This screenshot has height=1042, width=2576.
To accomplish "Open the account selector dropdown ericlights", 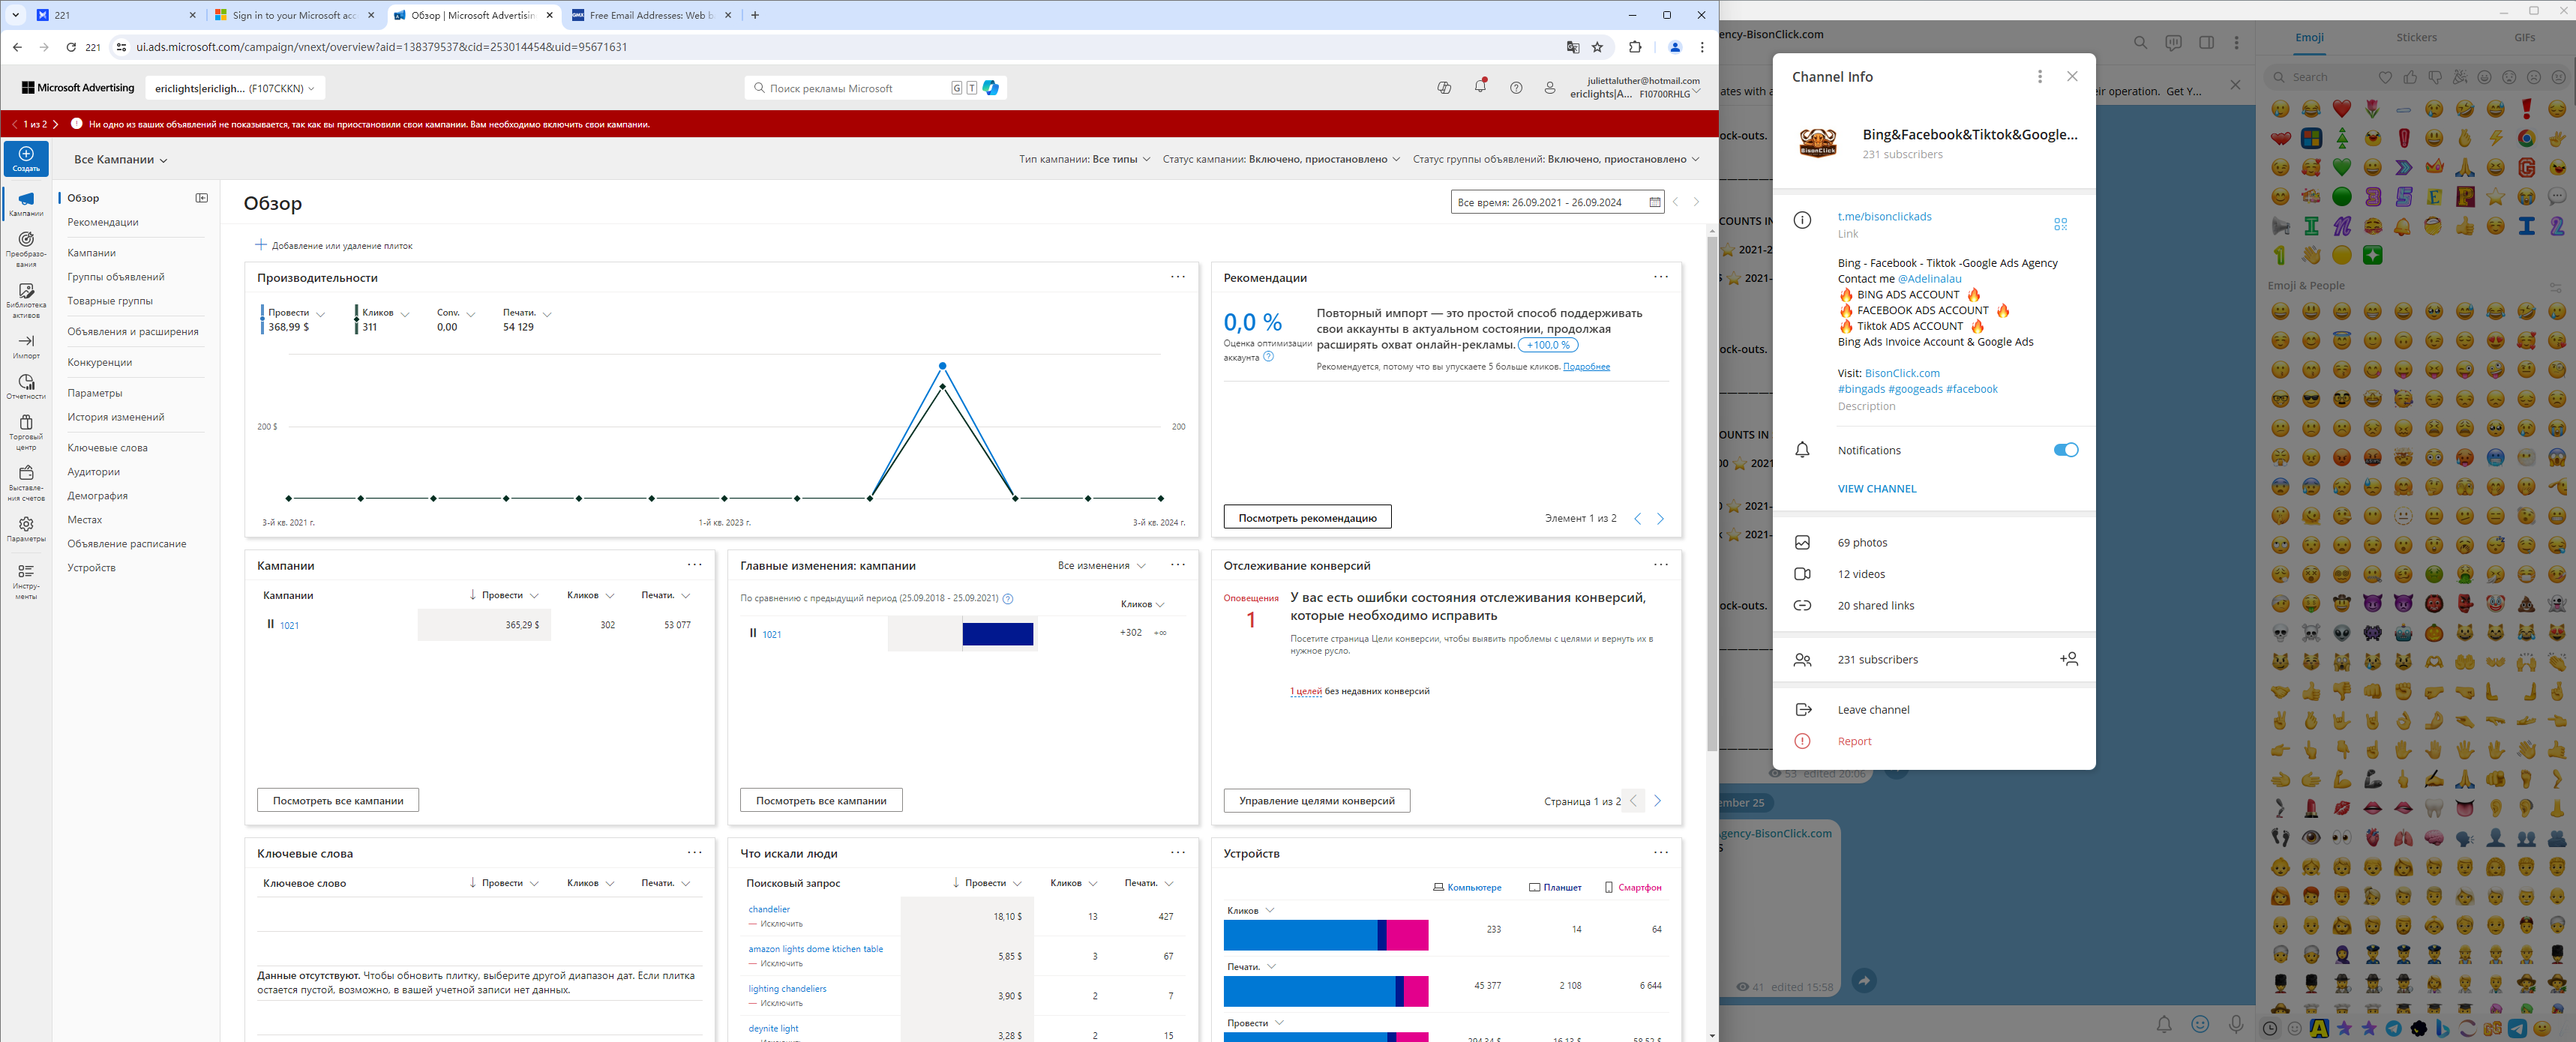I will click(235, 88).
